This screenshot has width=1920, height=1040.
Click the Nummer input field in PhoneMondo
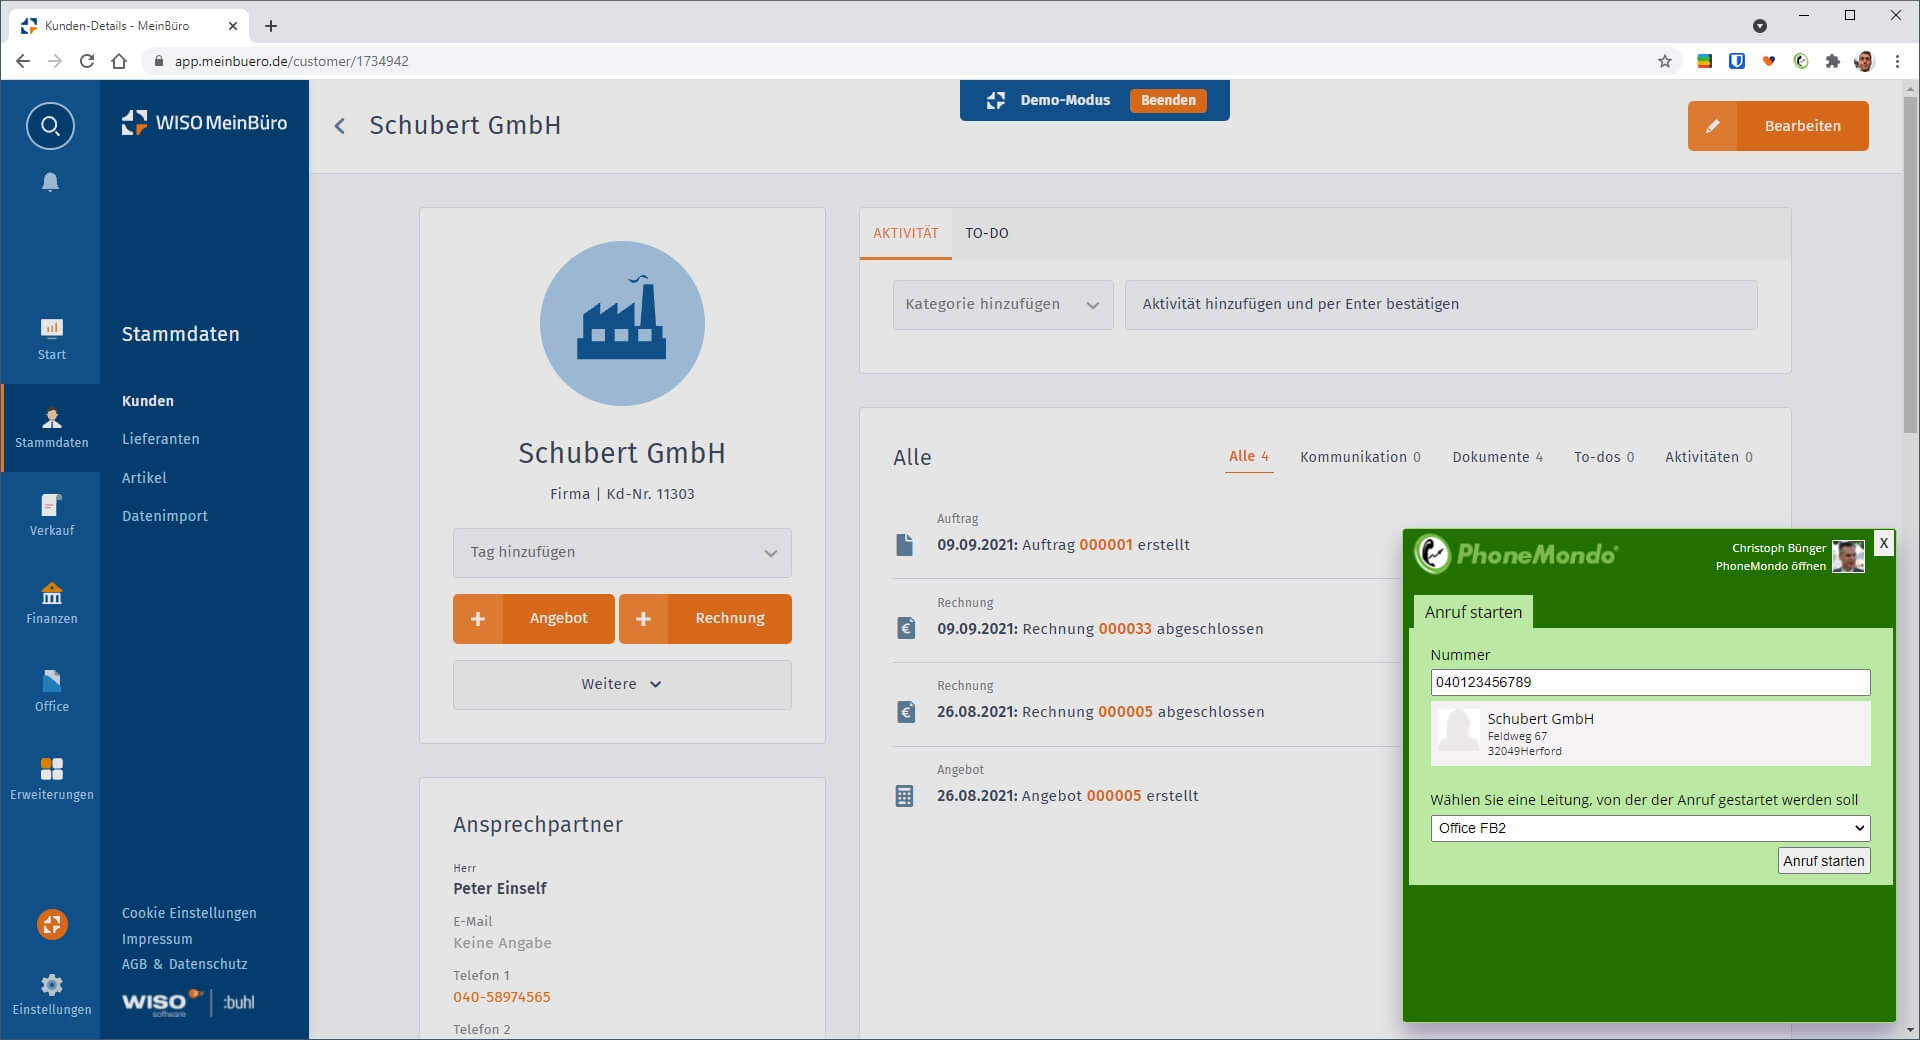tap(1649, 682)
